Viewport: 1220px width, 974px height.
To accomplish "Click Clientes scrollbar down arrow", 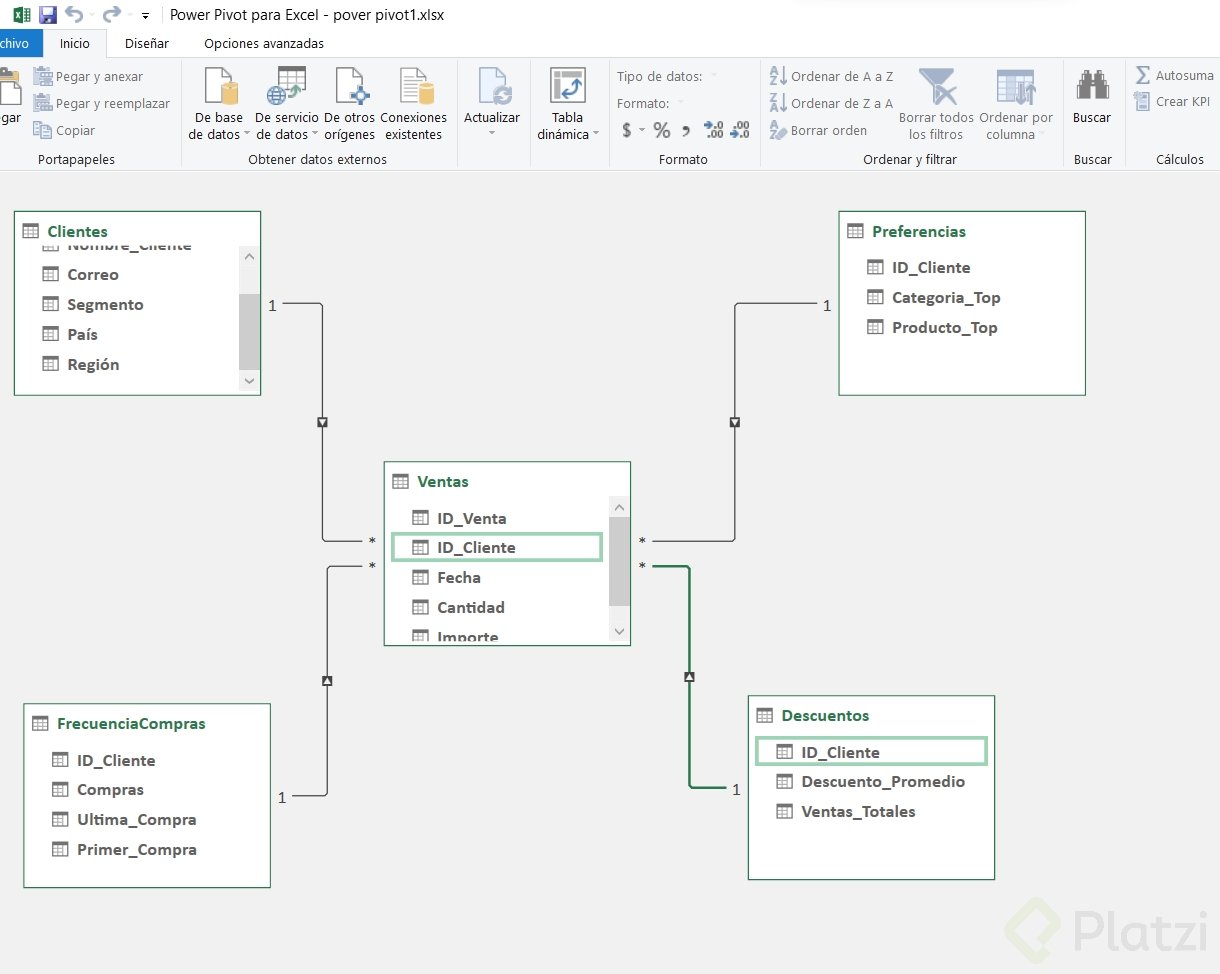I will (x=250, y=380).
